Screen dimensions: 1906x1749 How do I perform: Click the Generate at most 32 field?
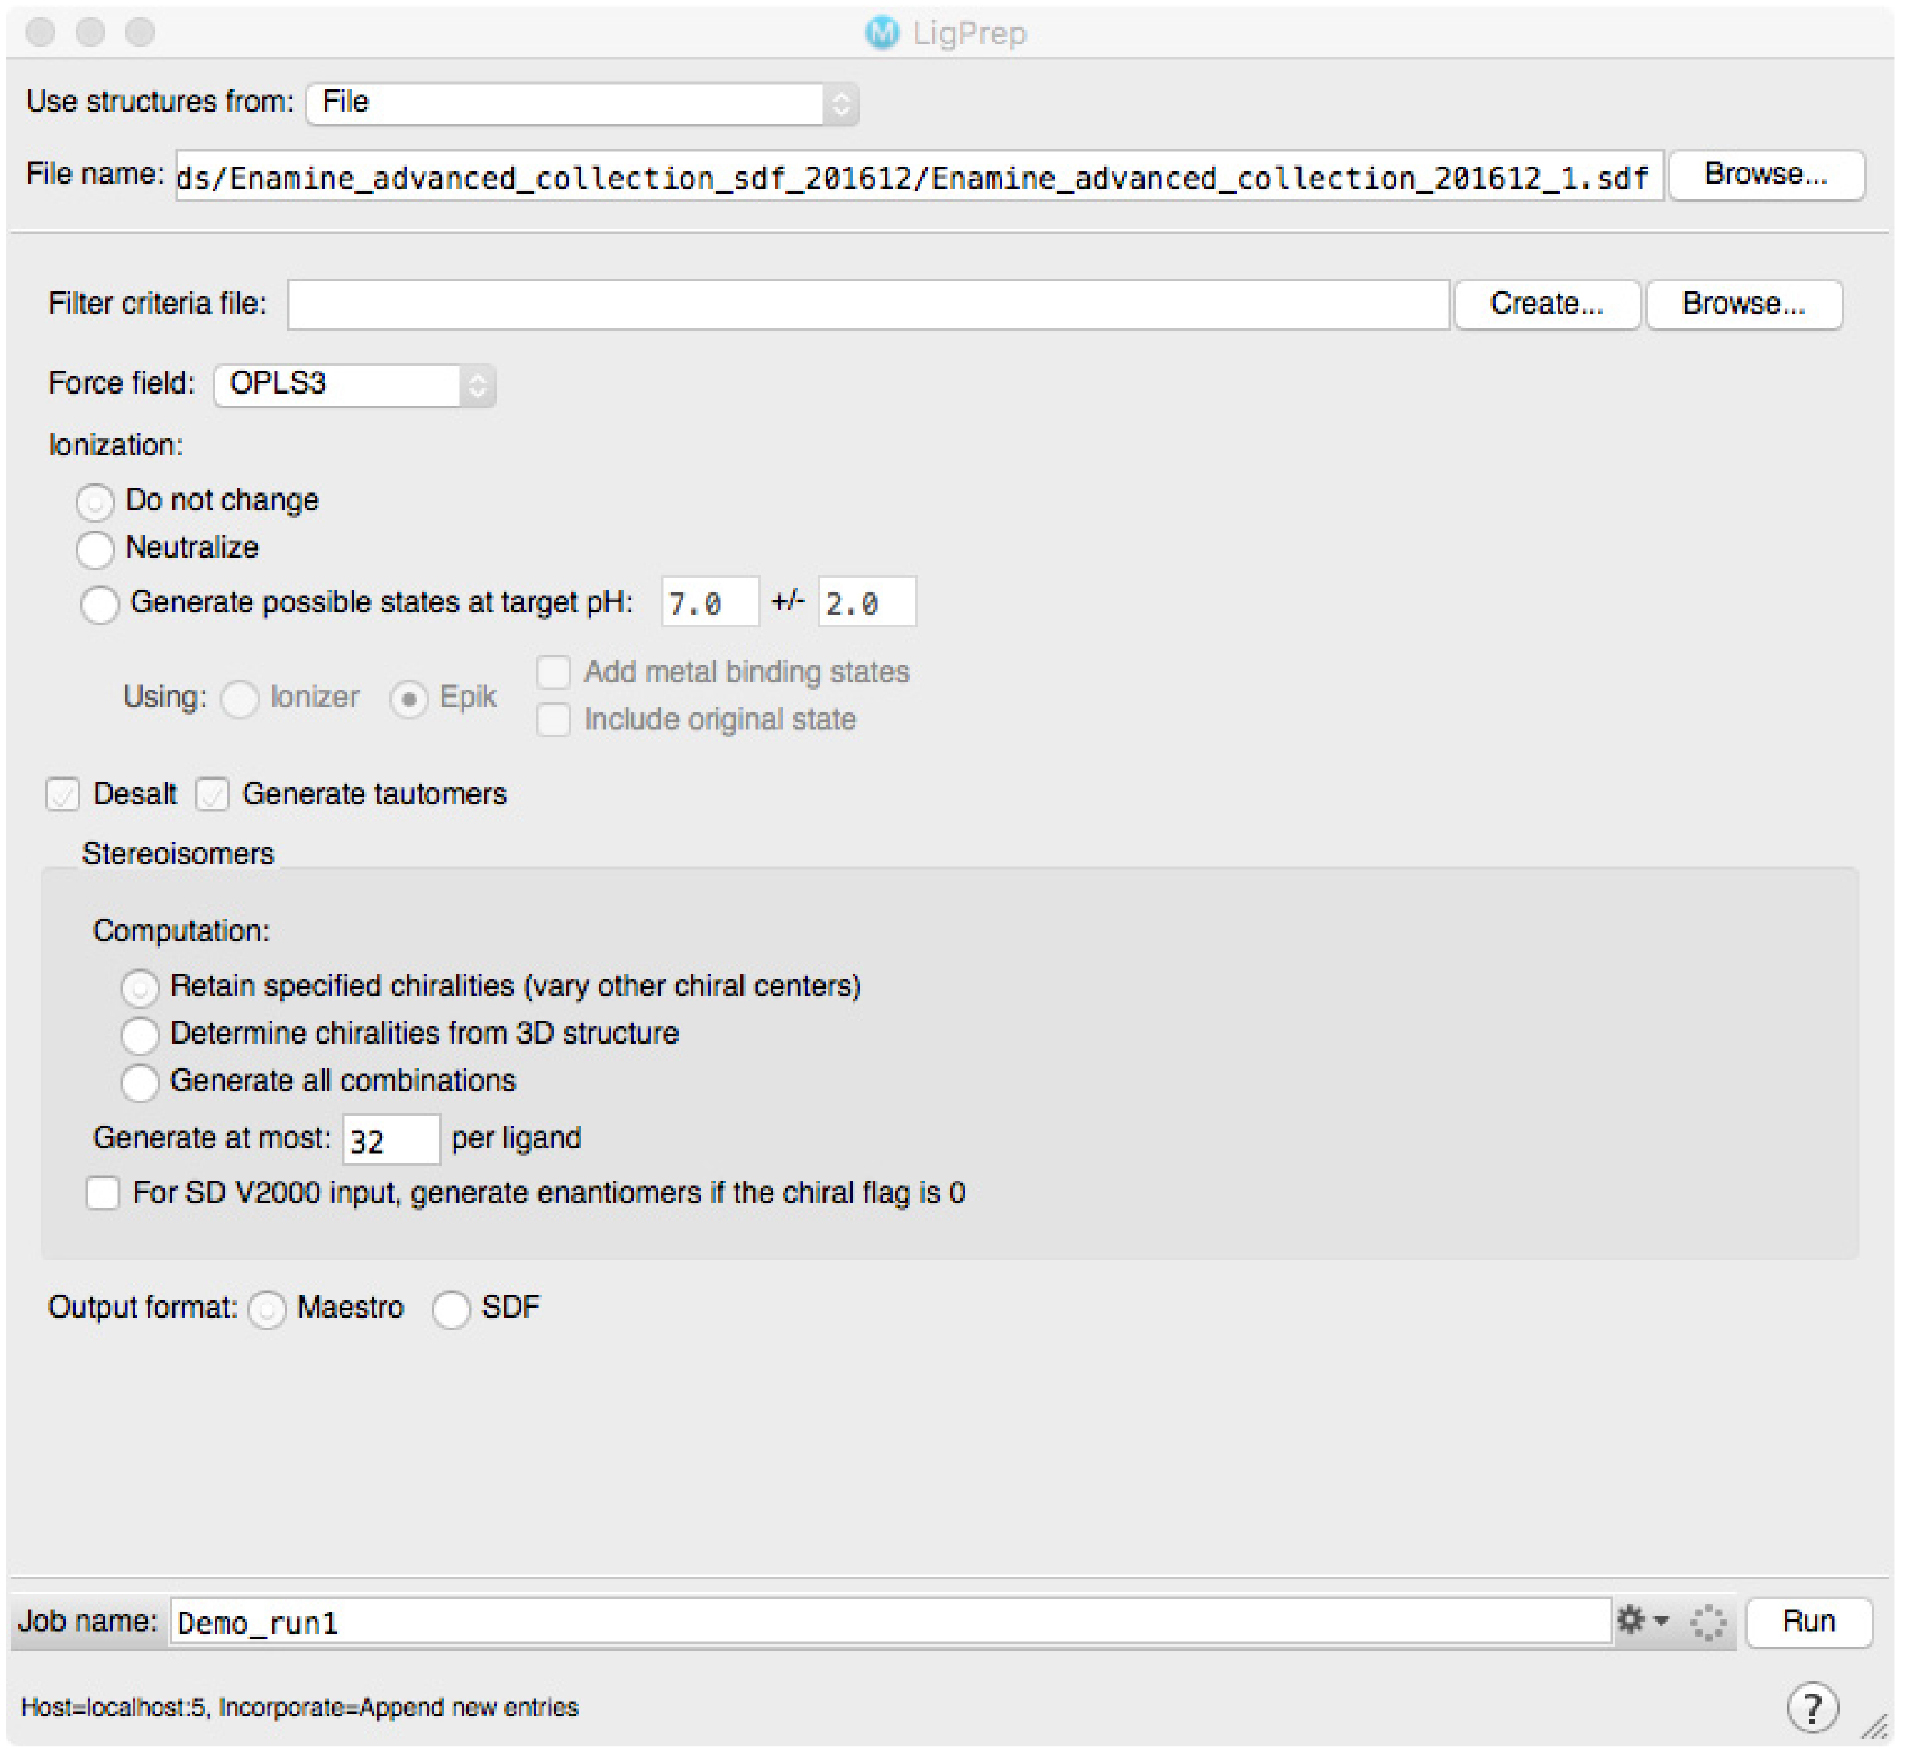391,1140
